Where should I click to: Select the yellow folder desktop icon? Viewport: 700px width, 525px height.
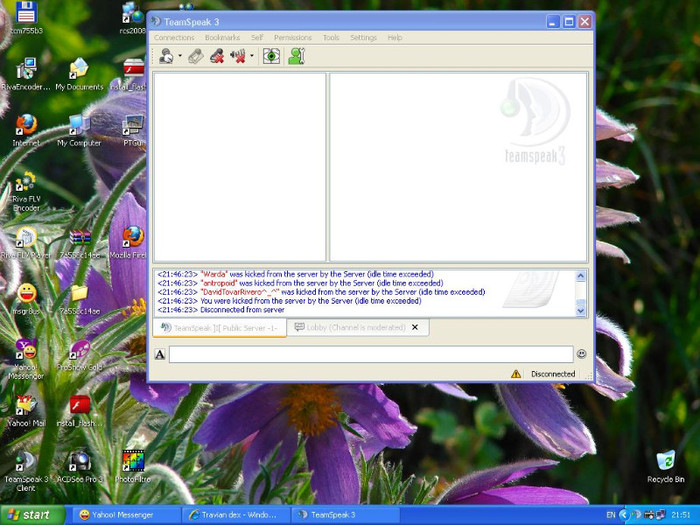(79, 299)
